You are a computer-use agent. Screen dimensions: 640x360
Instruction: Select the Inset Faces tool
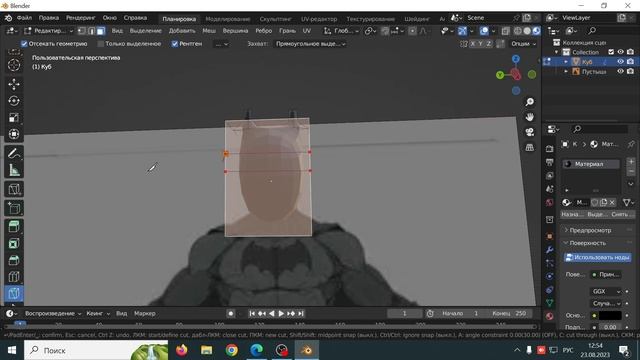[14, 244]
